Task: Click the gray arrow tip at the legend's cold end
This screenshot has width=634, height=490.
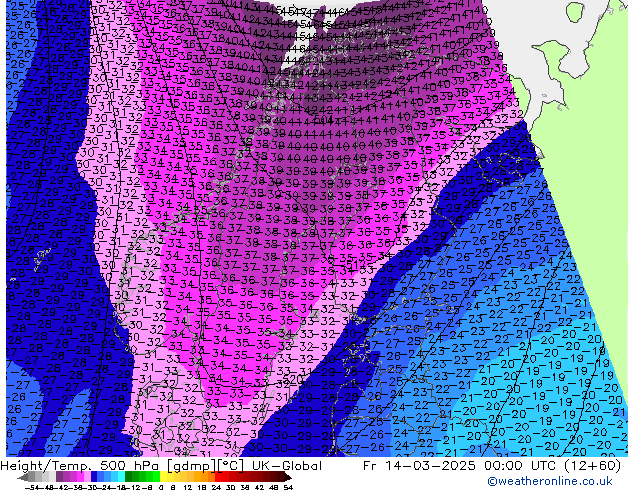Action: coord(23,477)
